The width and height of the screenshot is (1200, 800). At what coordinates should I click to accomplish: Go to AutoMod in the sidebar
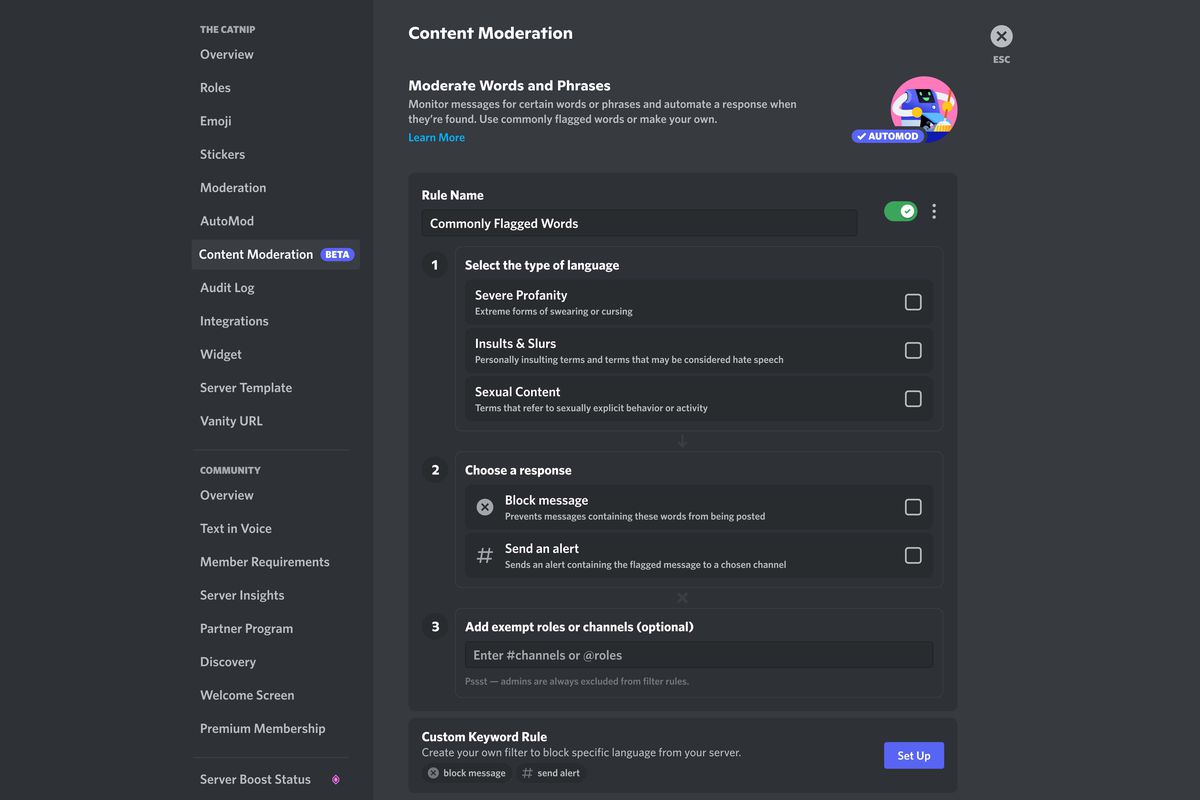227,221
